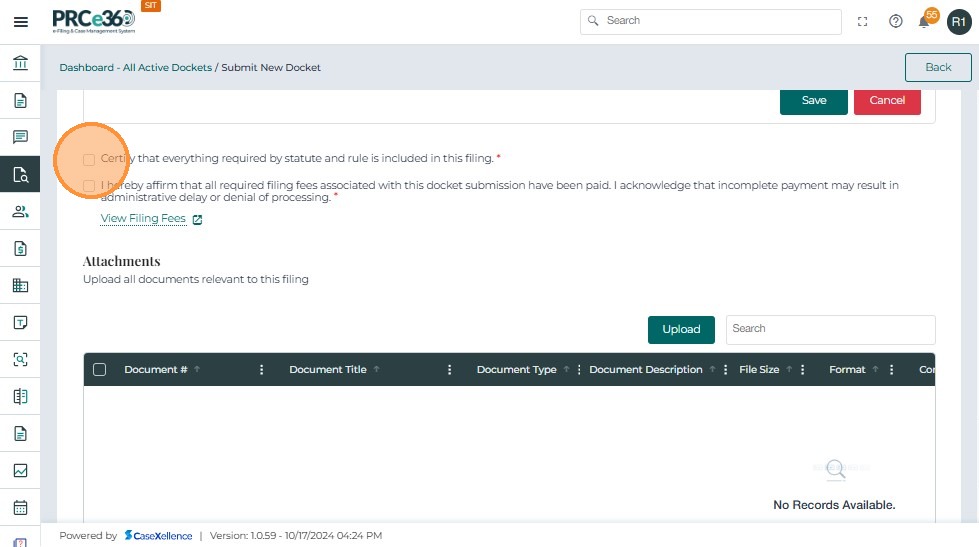Toggle fullscreen mode icon
Screen dimensions: 979x547
point(863,22)
